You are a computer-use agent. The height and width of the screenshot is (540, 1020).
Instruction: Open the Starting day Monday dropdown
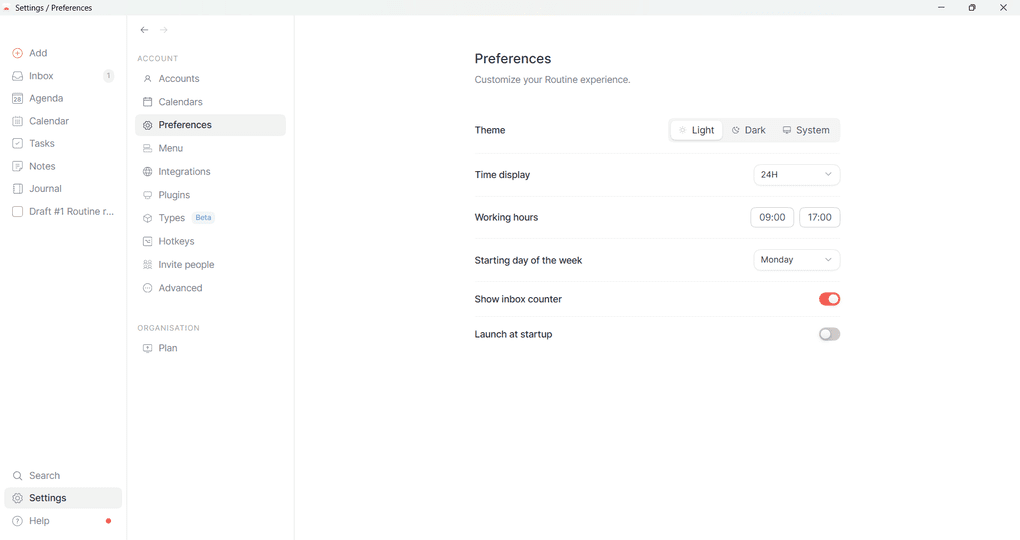pyautogui.click(x=797, y=260)
